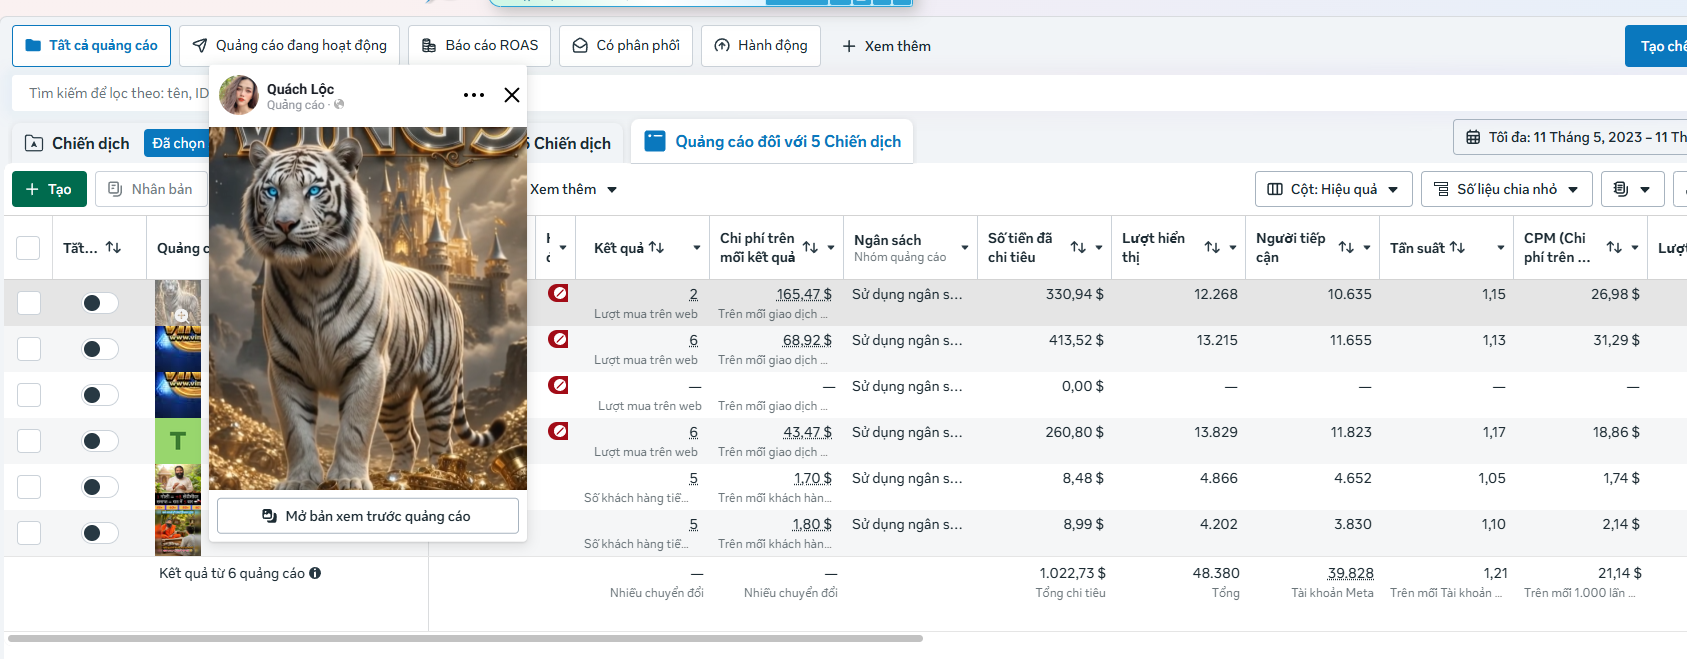This screenshot has width=1687, height=659.
Task: Sort by CPM column arrows
Action: pos(1614,247)
